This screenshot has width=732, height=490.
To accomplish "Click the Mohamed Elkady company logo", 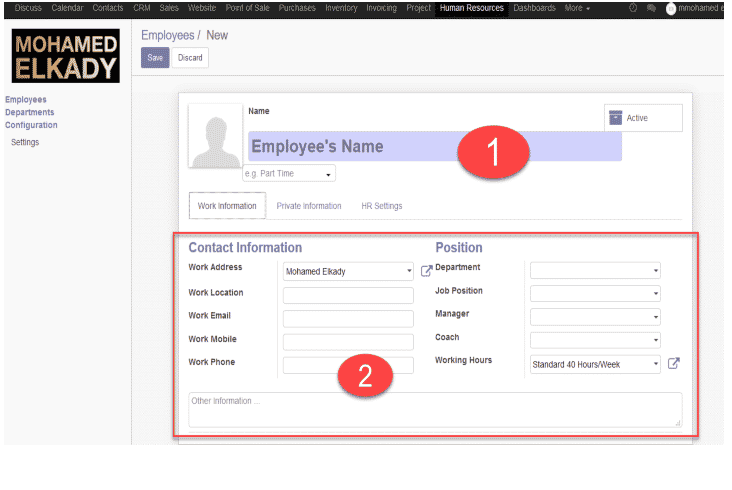I will (x=65, y=56).
